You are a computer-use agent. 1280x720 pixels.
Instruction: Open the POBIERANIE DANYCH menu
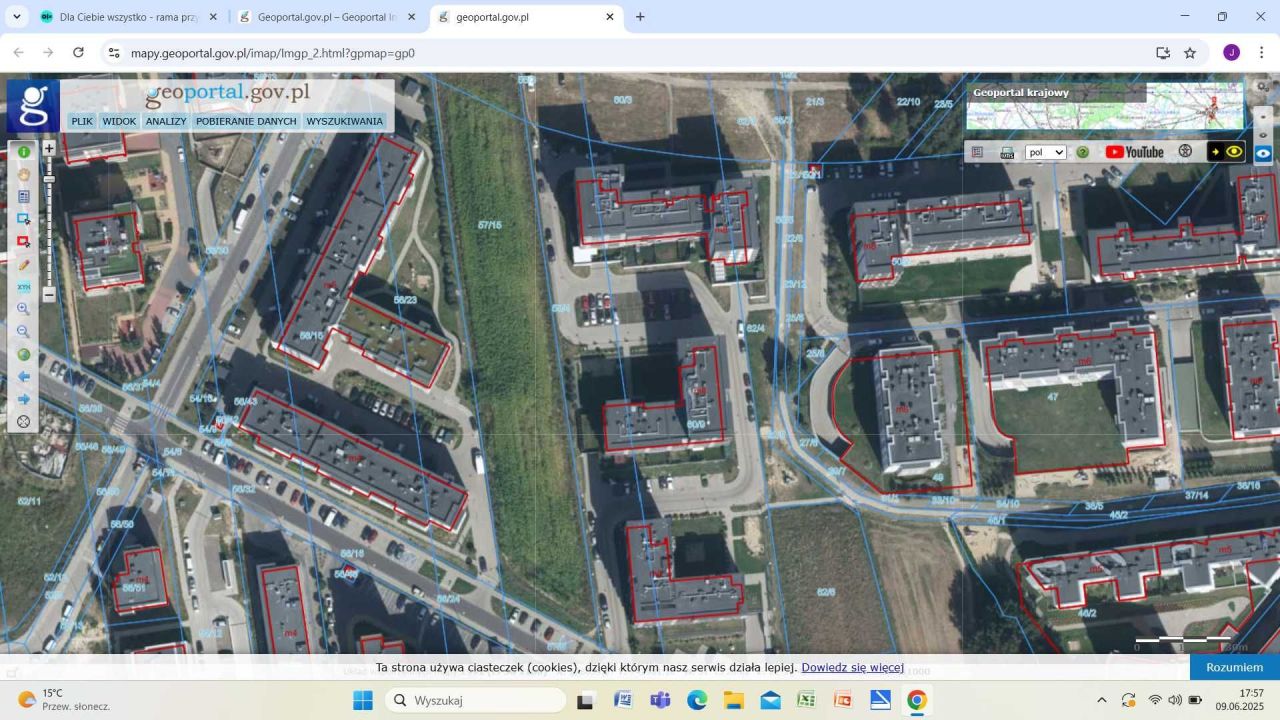pyautogui.click(x=245, y=121)
